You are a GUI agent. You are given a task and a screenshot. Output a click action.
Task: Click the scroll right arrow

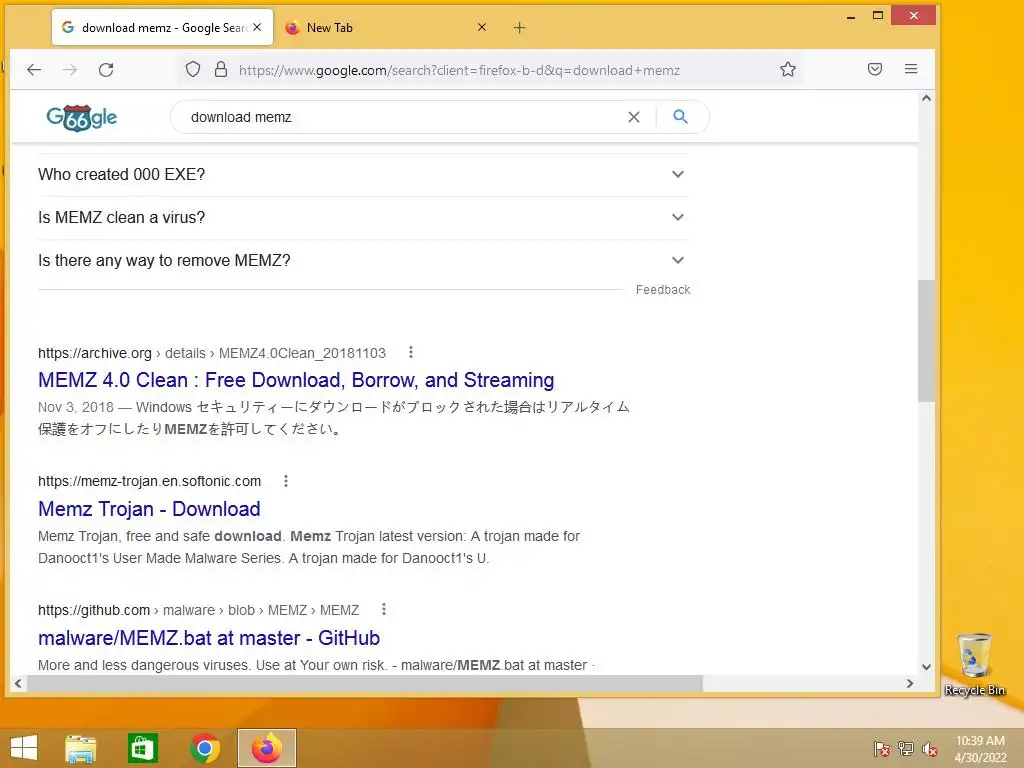(x=910, y=684)
